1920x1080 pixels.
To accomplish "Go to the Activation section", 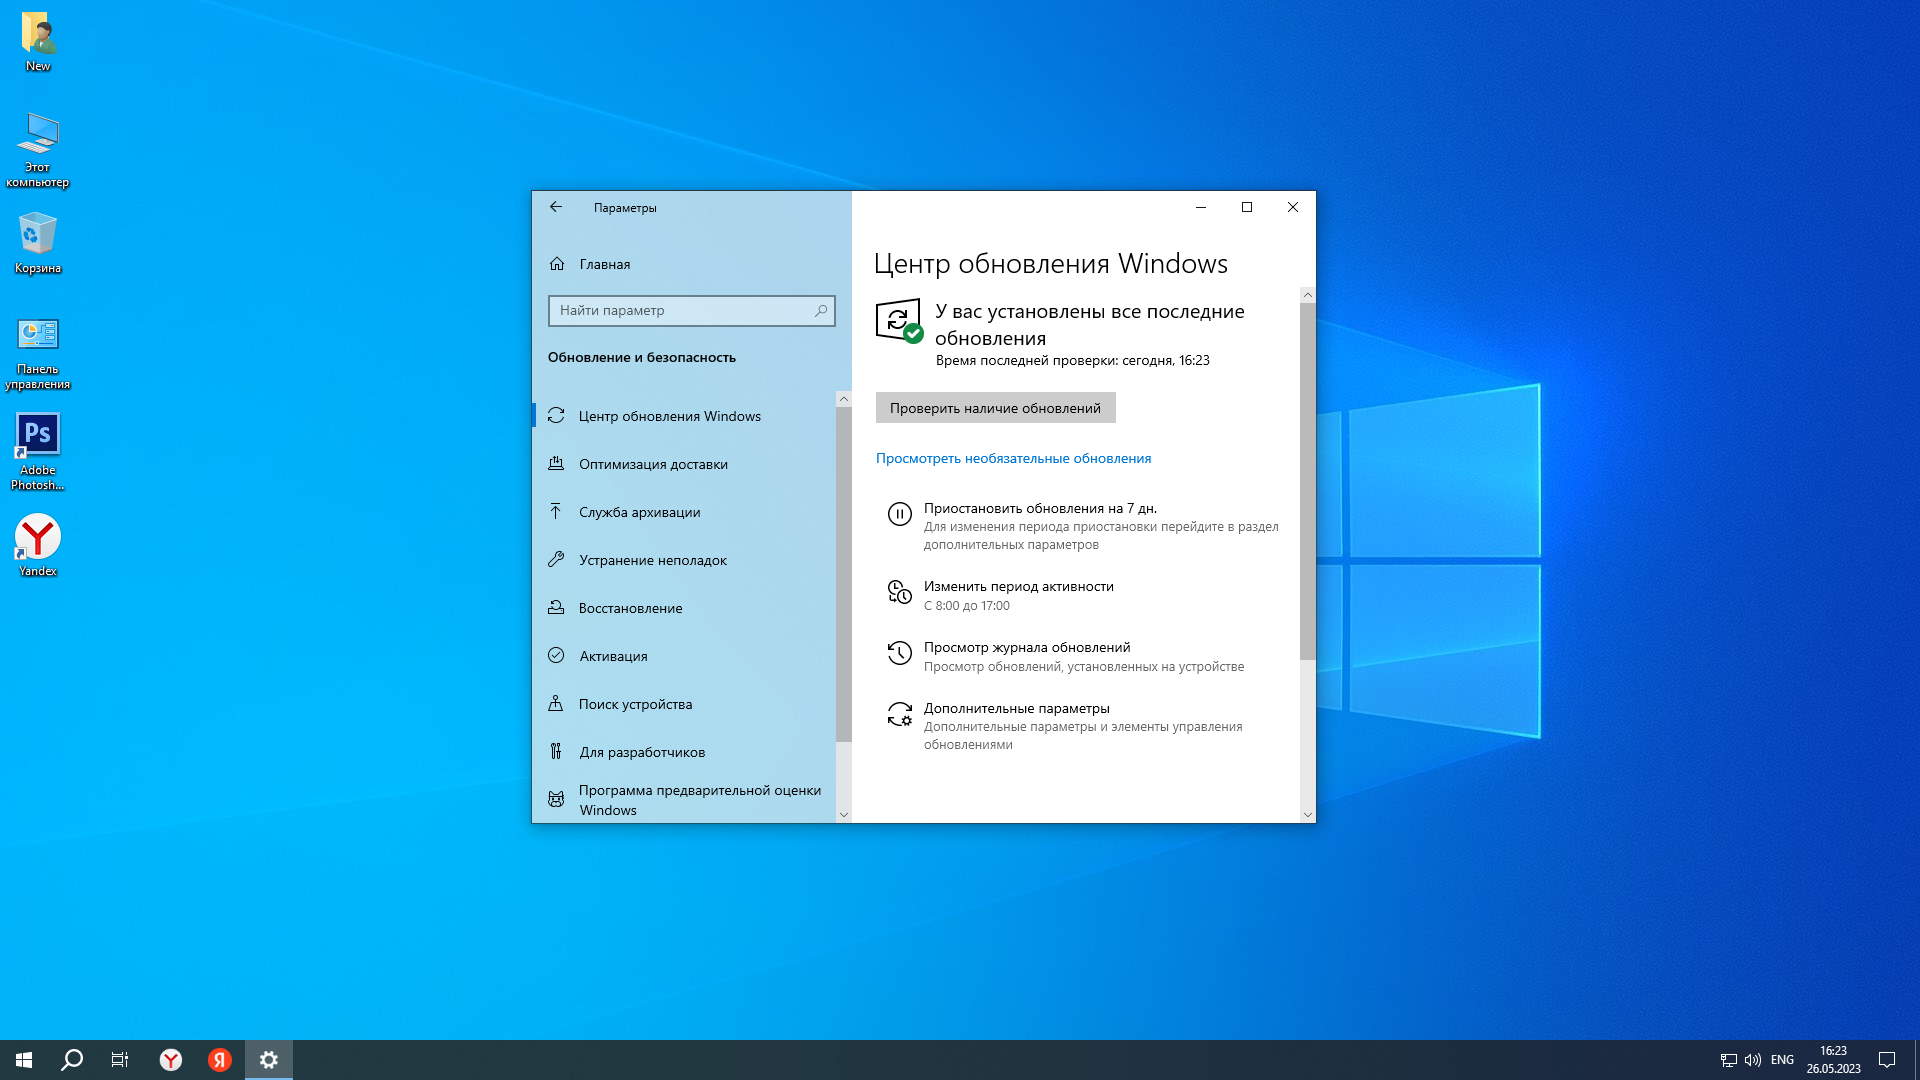I will [613, 656].
